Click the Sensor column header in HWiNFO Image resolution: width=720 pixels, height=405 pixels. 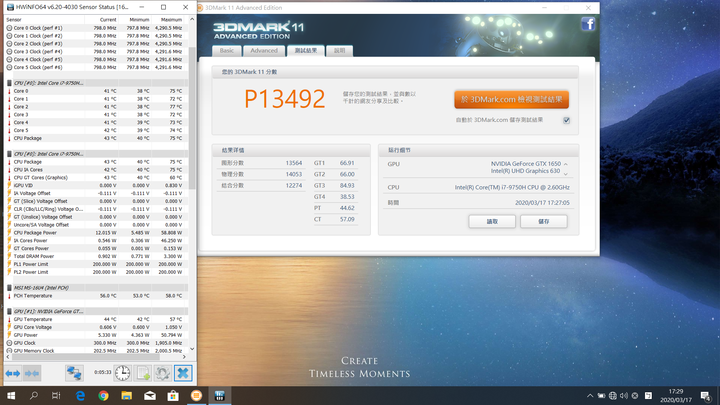tap(45, 20)
